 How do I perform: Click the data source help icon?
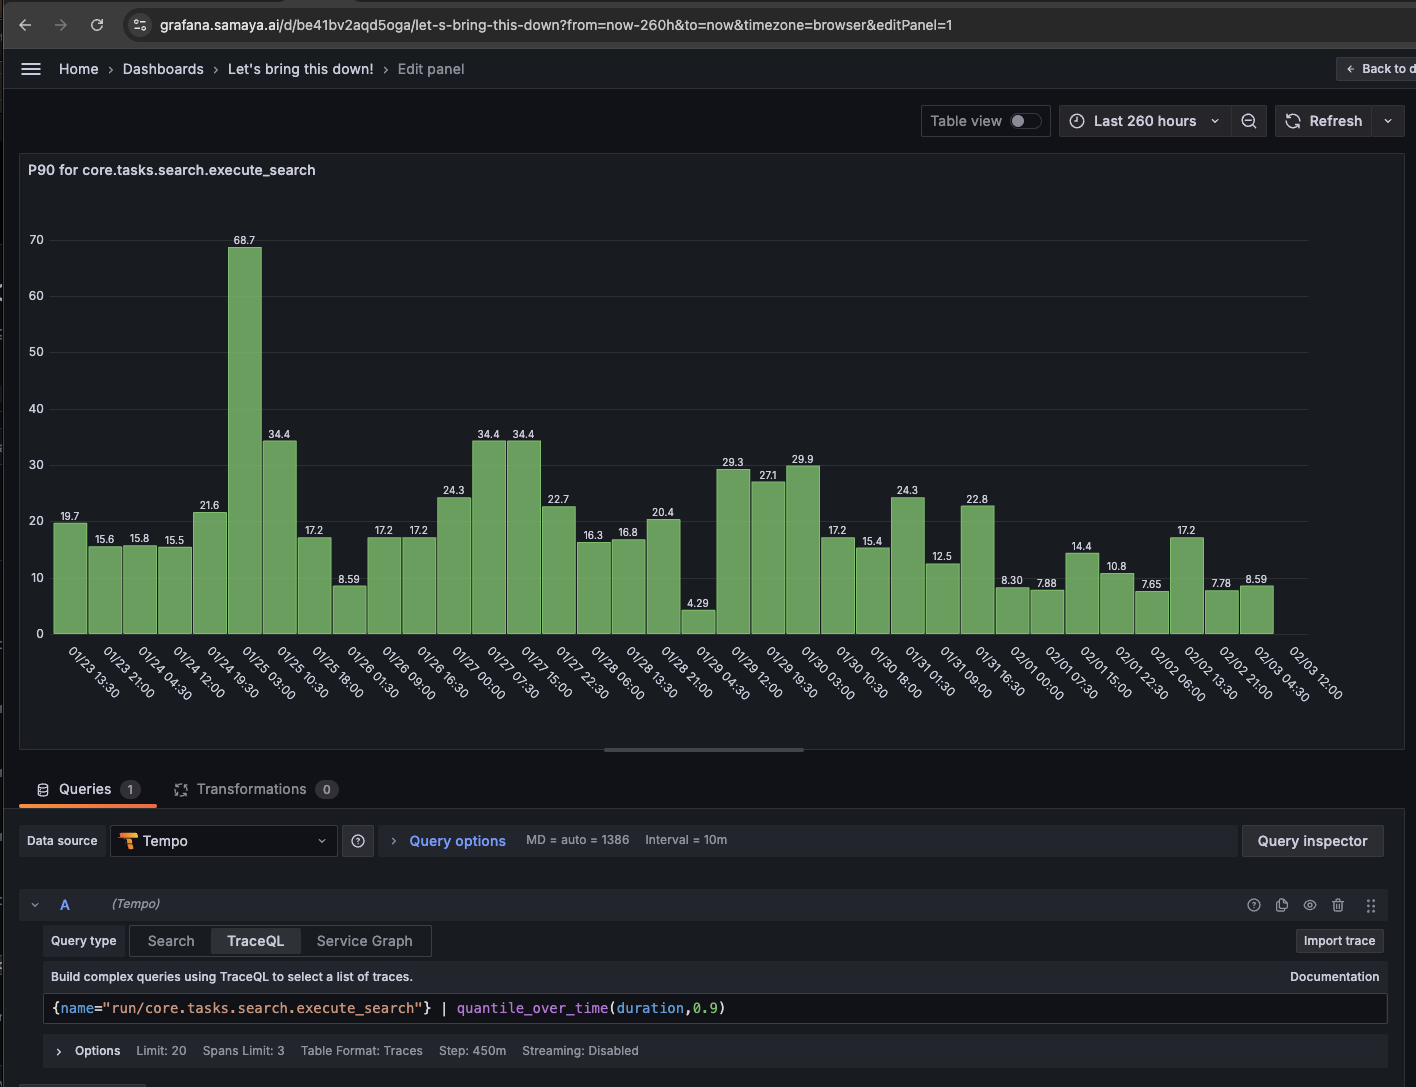(358, 841)
